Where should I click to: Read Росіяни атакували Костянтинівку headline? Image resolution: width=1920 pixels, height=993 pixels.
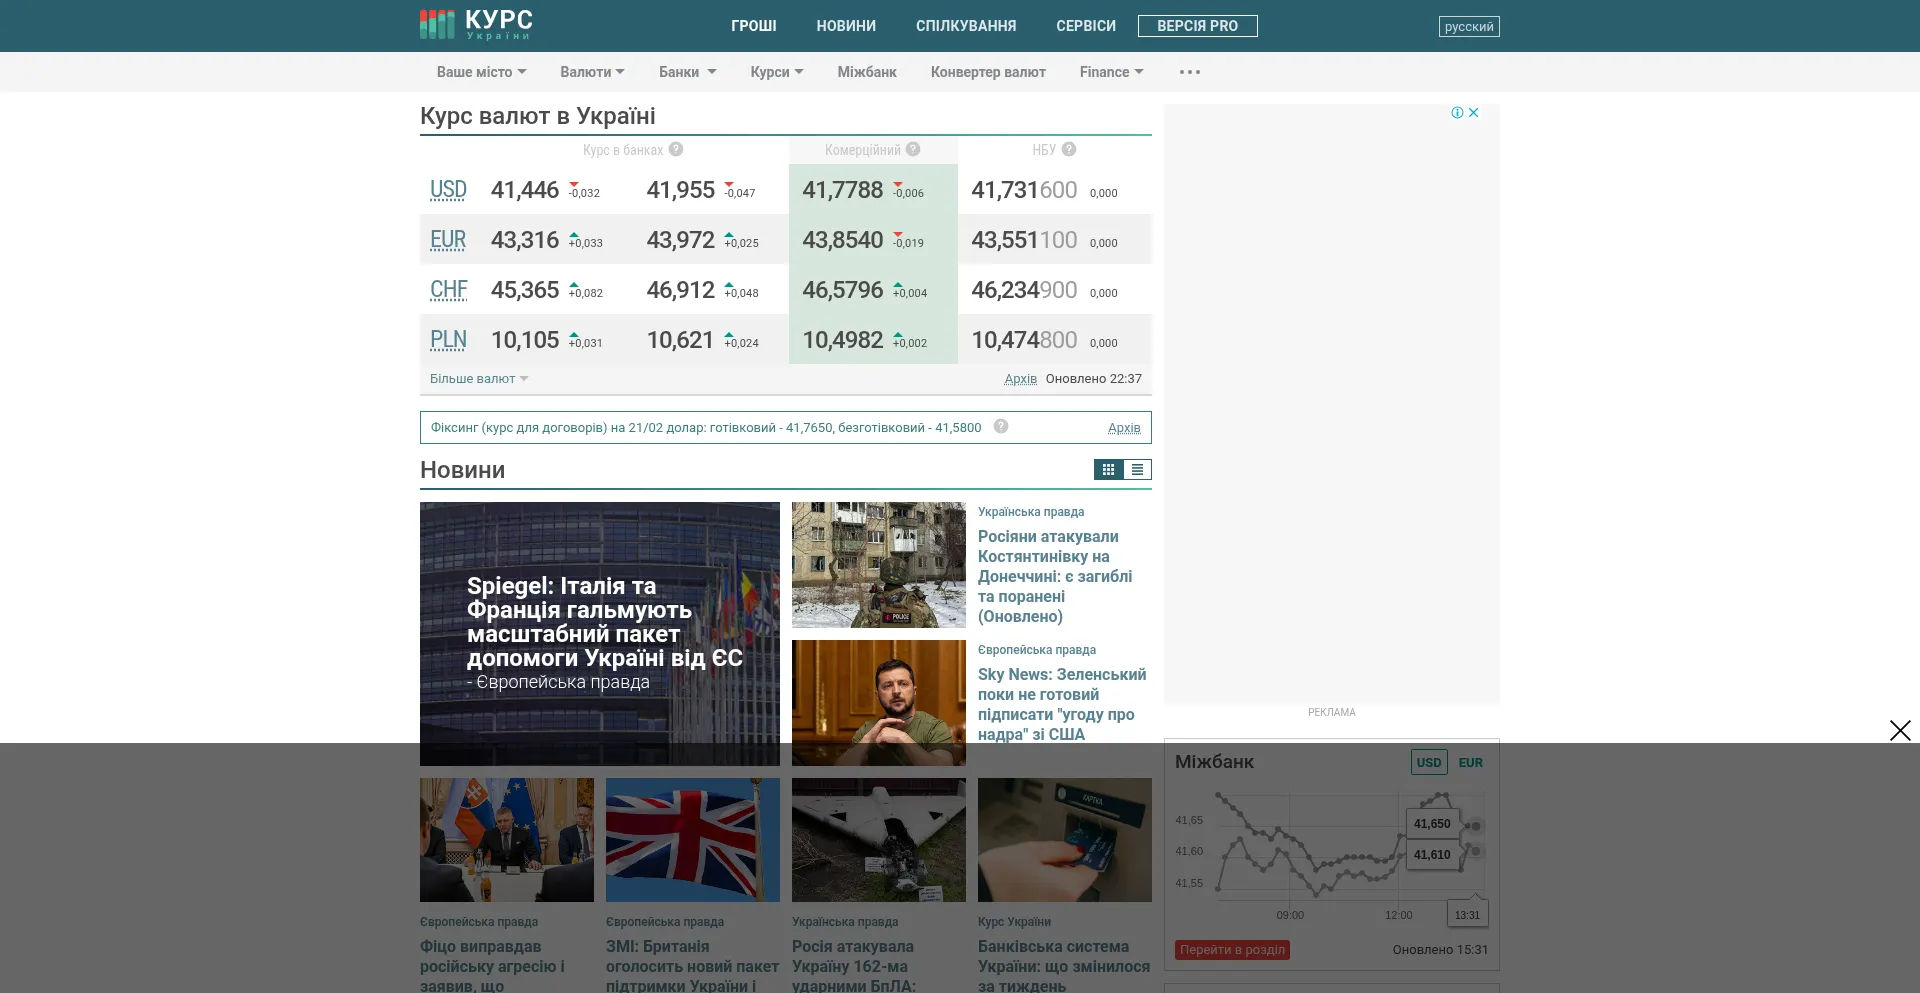coord(1055,576)
